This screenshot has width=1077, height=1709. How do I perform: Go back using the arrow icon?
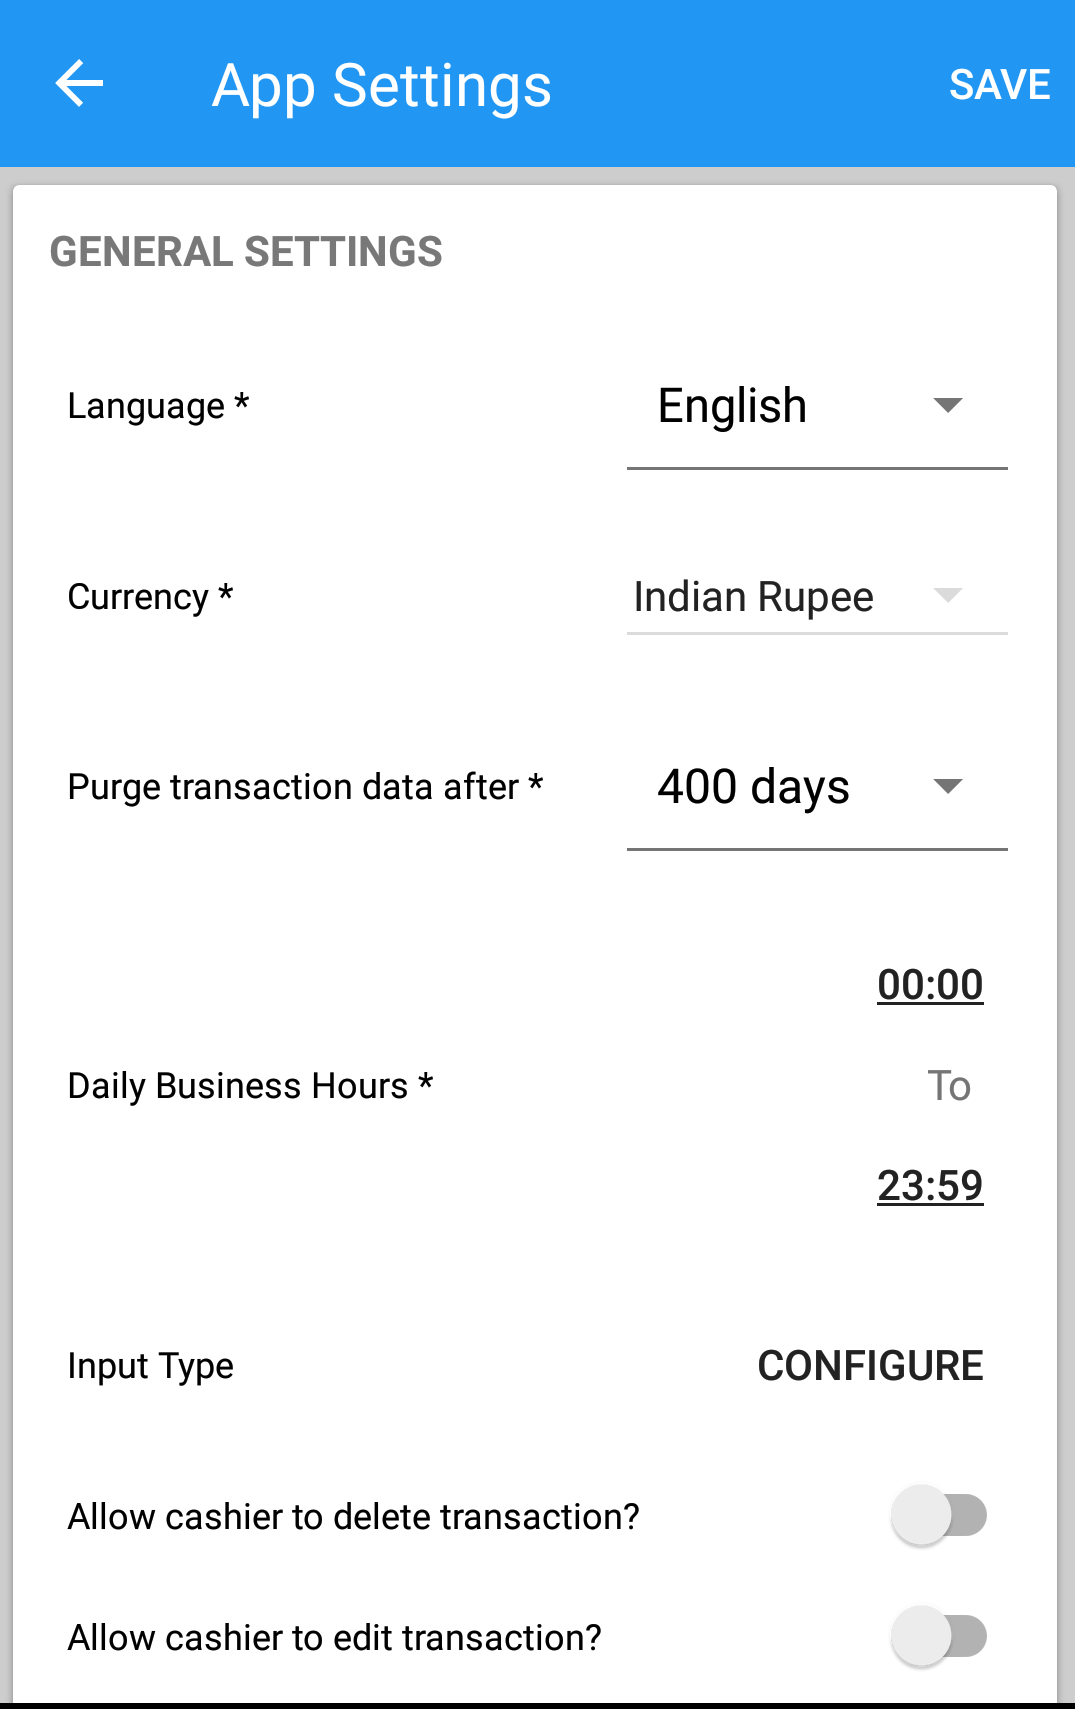(79, 84)
